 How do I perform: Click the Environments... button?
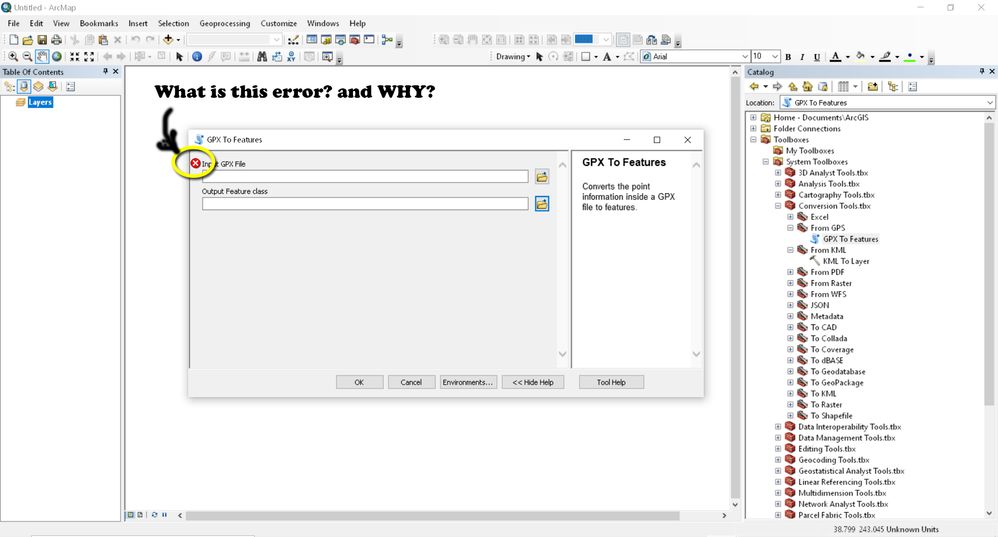[467, 382]
